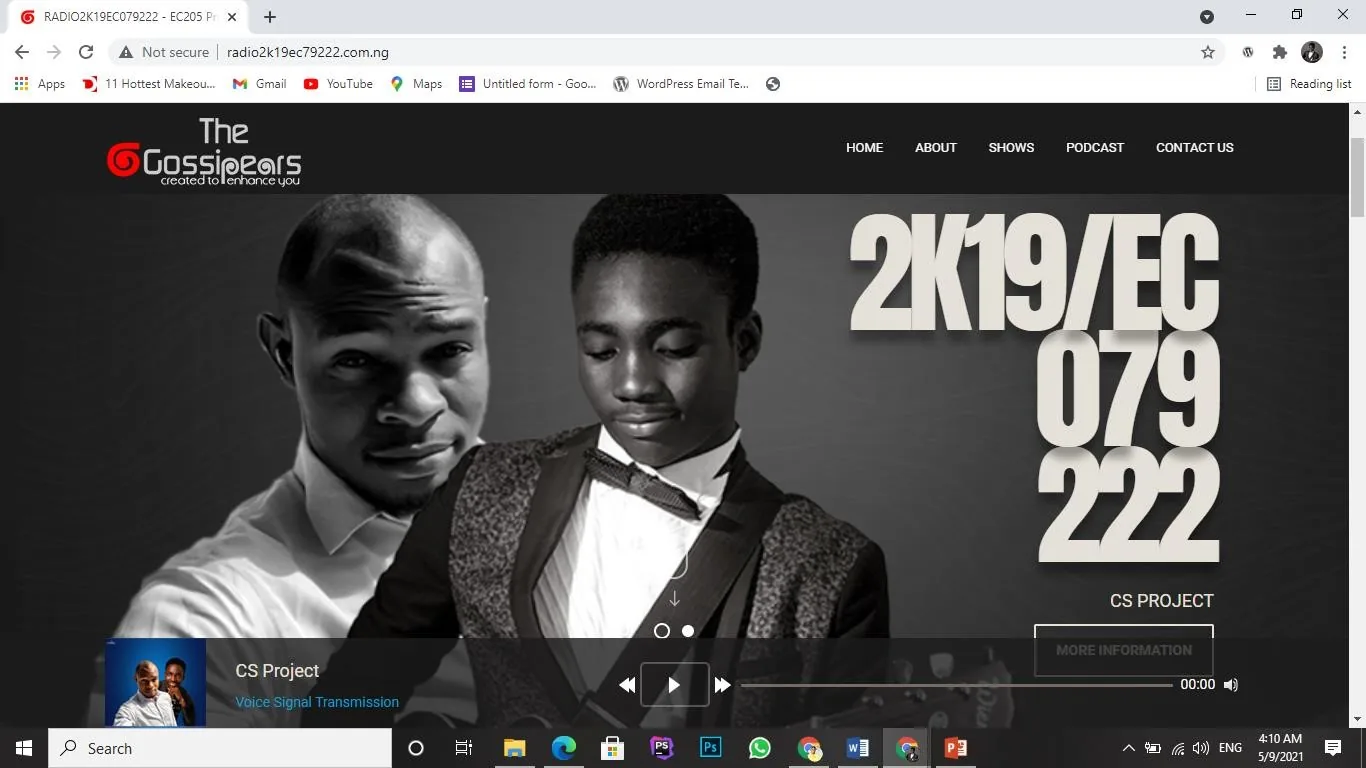Click the Voice Signal Transmission link
The image size is (1366, 768).
click(317, 702)
